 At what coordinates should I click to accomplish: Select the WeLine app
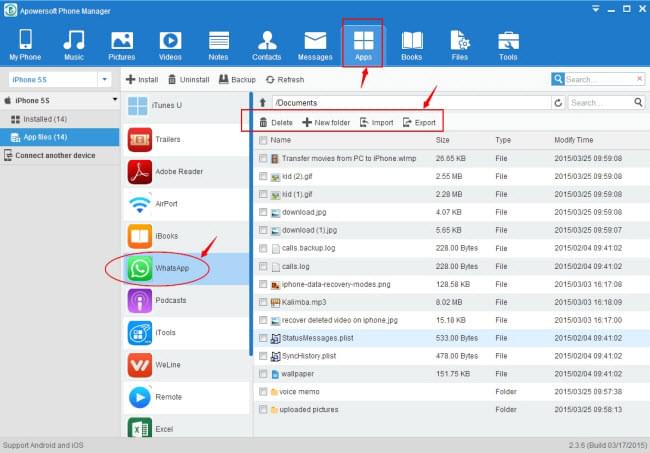coord(186,365)
